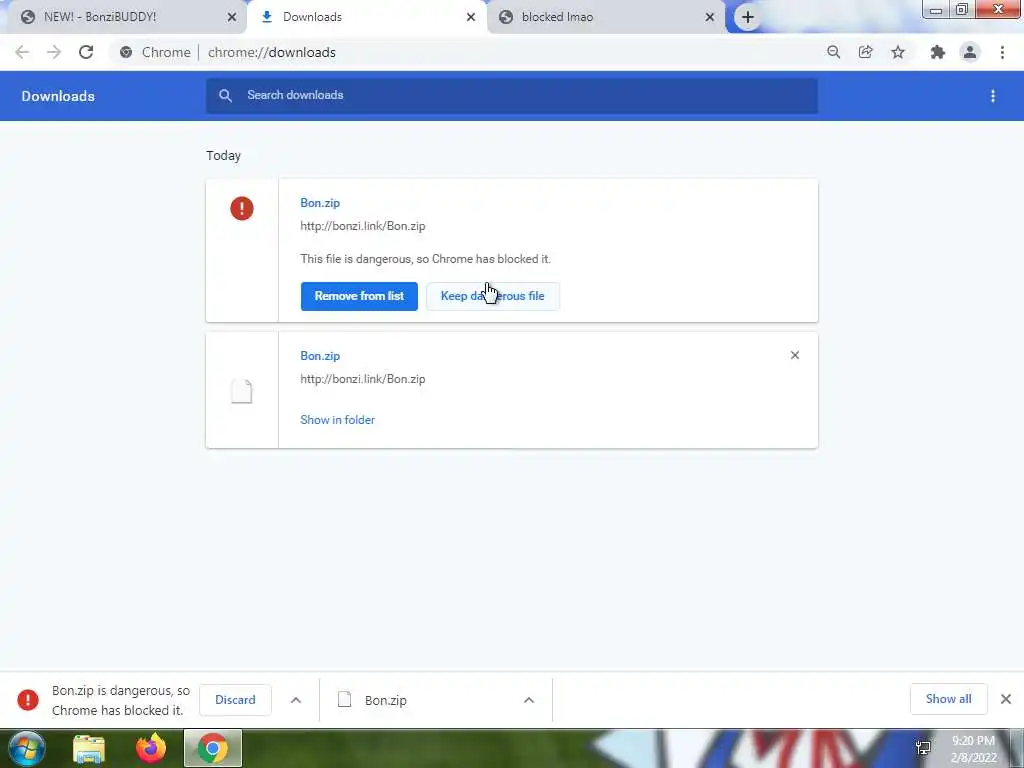
Task: Open the zoom magnifier icon in address bar
Action: [x=833, y=52]
